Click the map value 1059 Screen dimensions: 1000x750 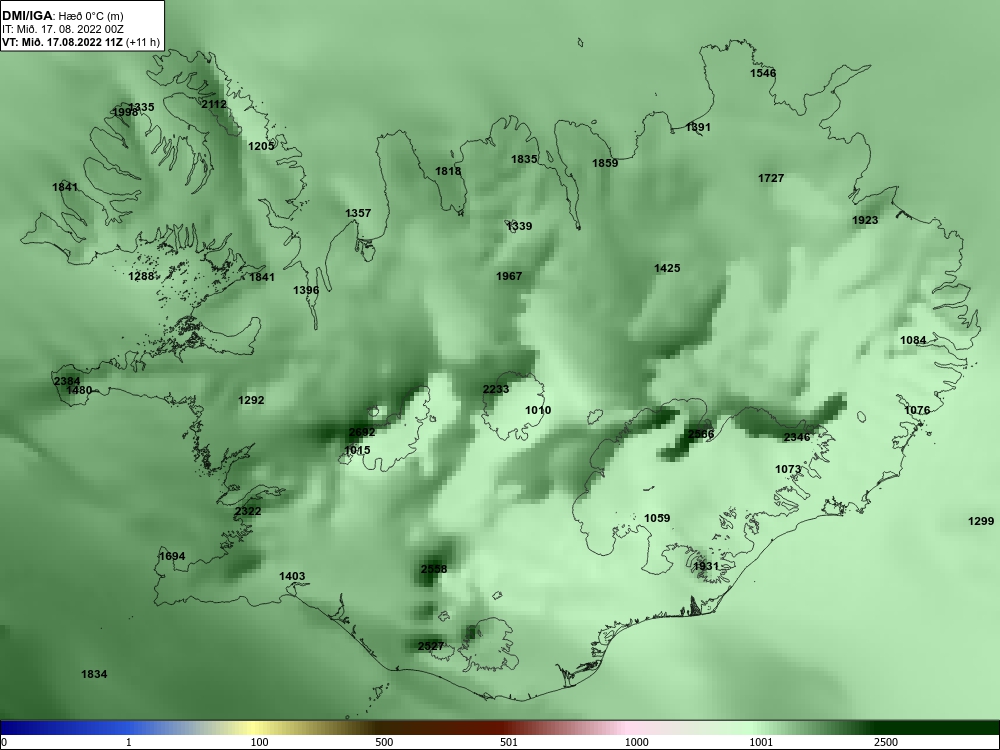pos(657,518)
